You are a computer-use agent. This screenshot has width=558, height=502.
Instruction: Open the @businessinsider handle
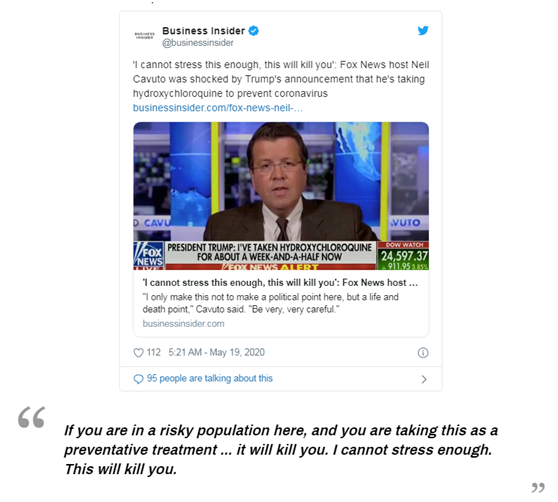point(198,43)
